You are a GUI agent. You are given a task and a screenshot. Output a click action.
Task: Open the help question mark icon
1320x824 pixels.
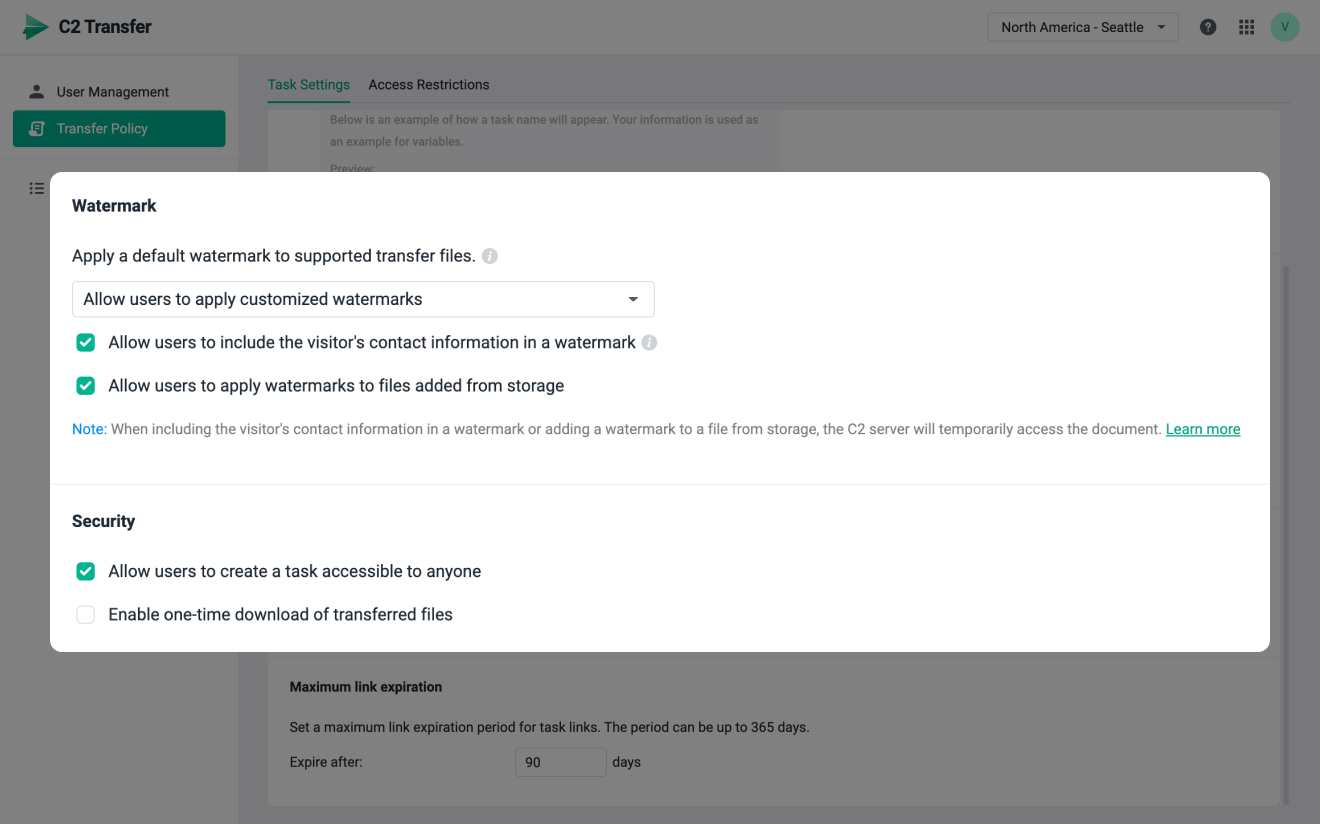point(1207,27)
